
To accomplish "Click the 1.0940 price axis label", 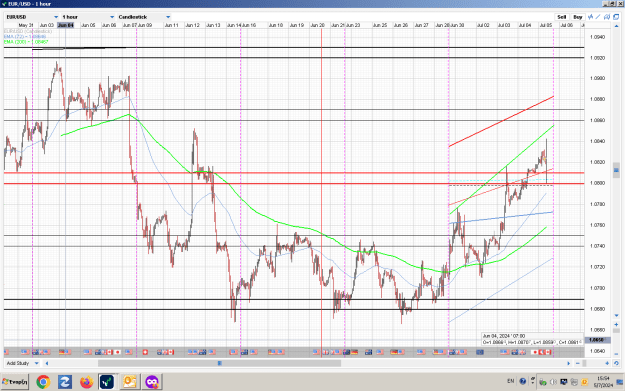I will pos(597,37).
